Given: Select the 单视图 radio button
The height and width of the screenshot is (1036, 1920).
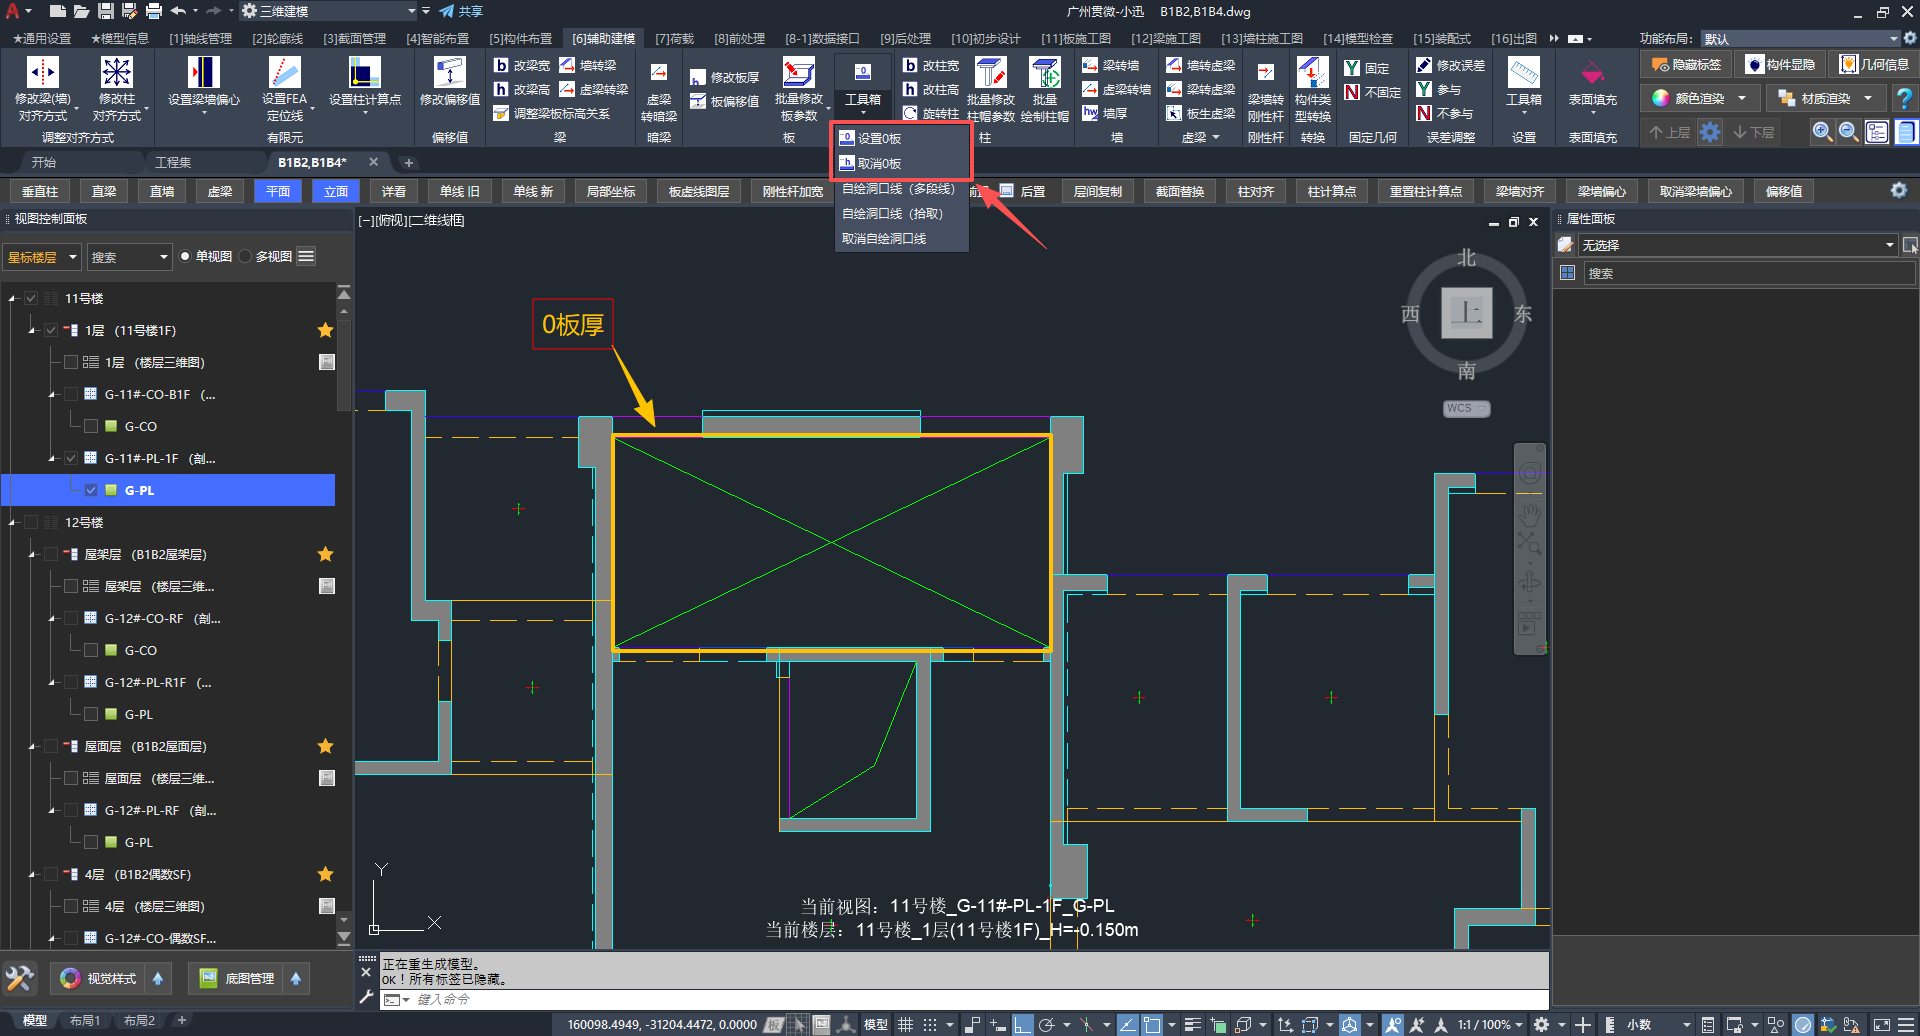Looking at the screenshot, I should [185, 257].
